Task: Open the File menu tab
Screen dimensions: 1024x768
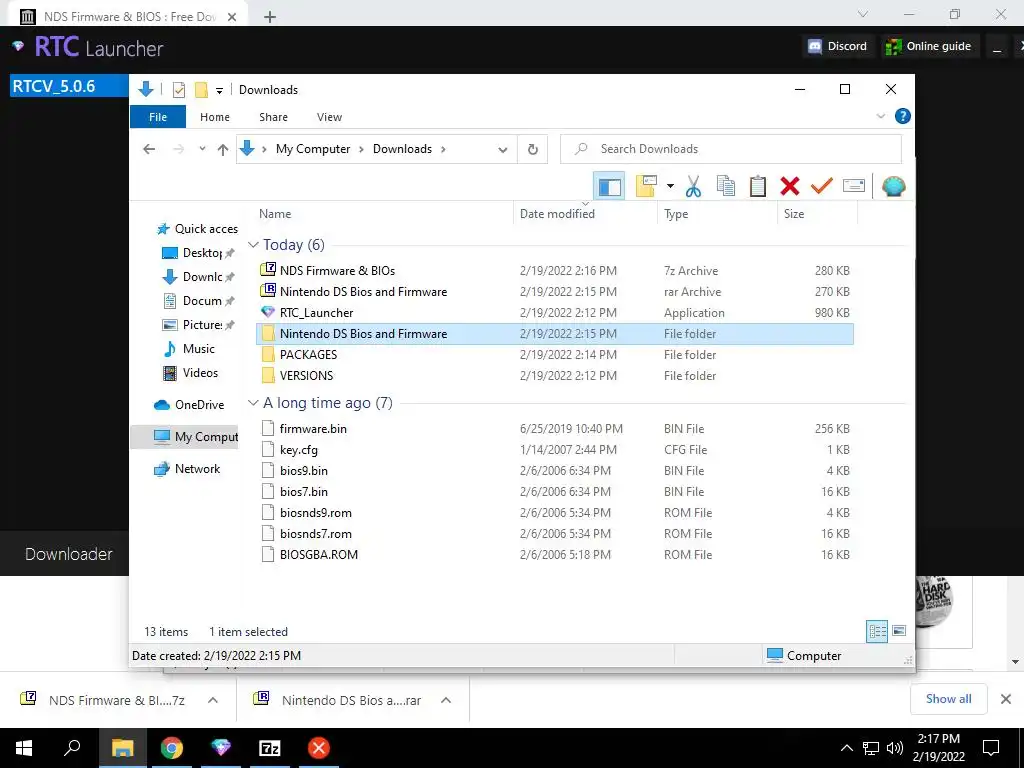Action: click(158, 117)
